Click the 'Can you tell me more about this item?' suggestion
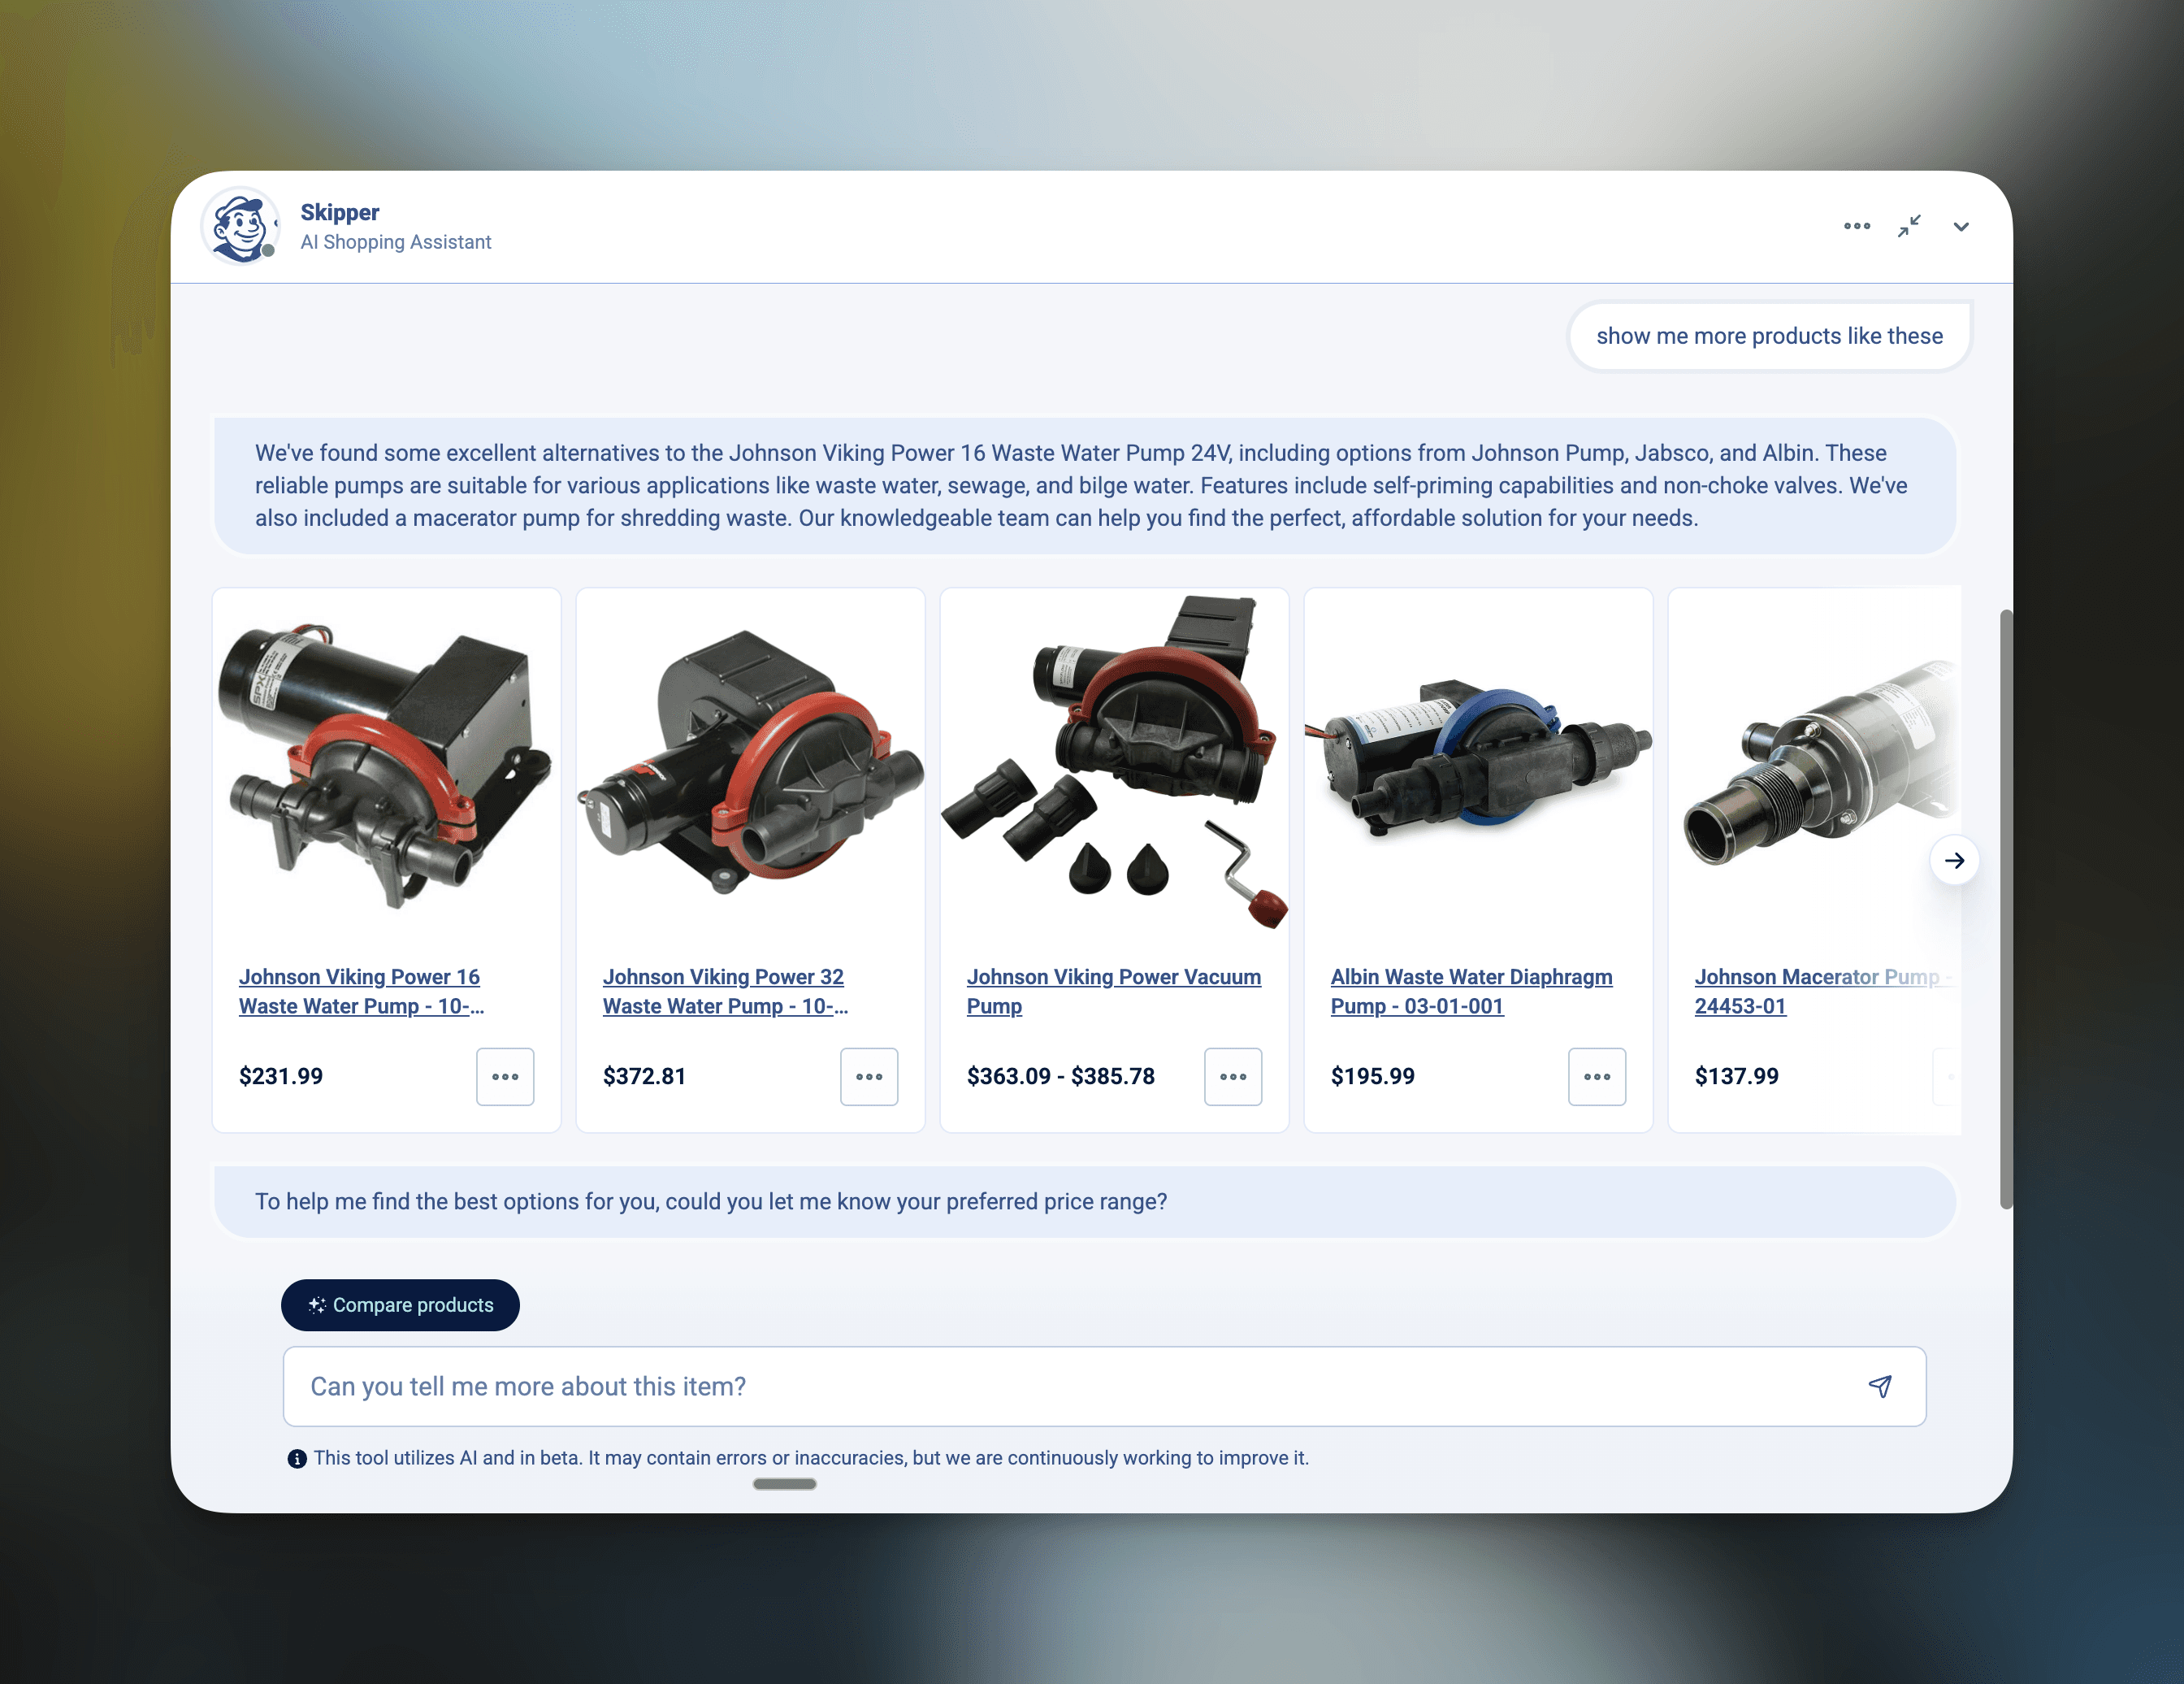This screenshot has height=1684, width=2184. (x=527, y=1387)
